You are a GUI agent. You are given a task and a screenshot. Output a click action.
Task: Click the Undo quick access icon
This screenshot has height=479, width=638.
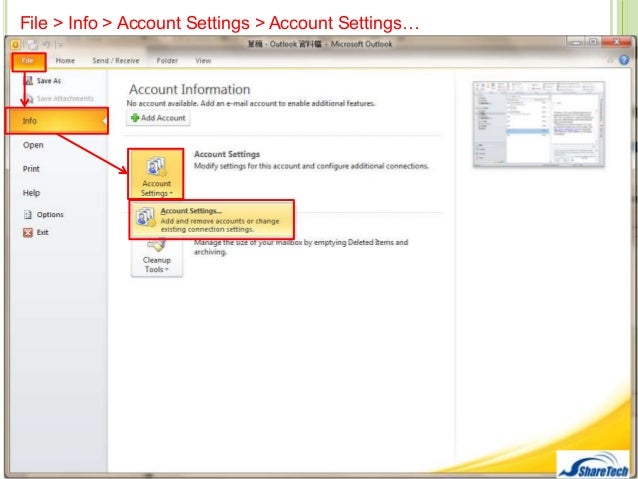pos(46,44)
